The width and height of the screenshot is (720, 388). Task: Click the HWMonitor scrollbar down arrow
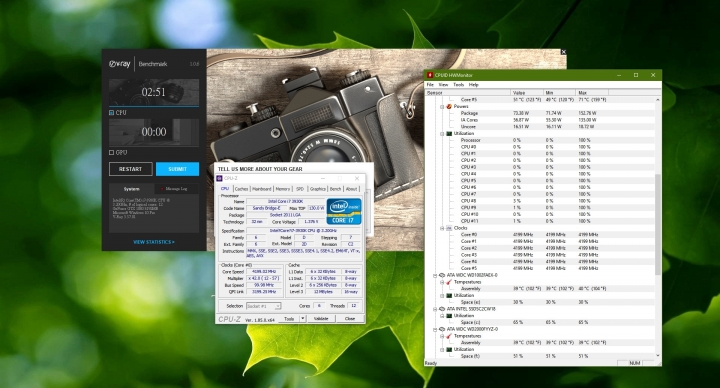pos(658,356)
